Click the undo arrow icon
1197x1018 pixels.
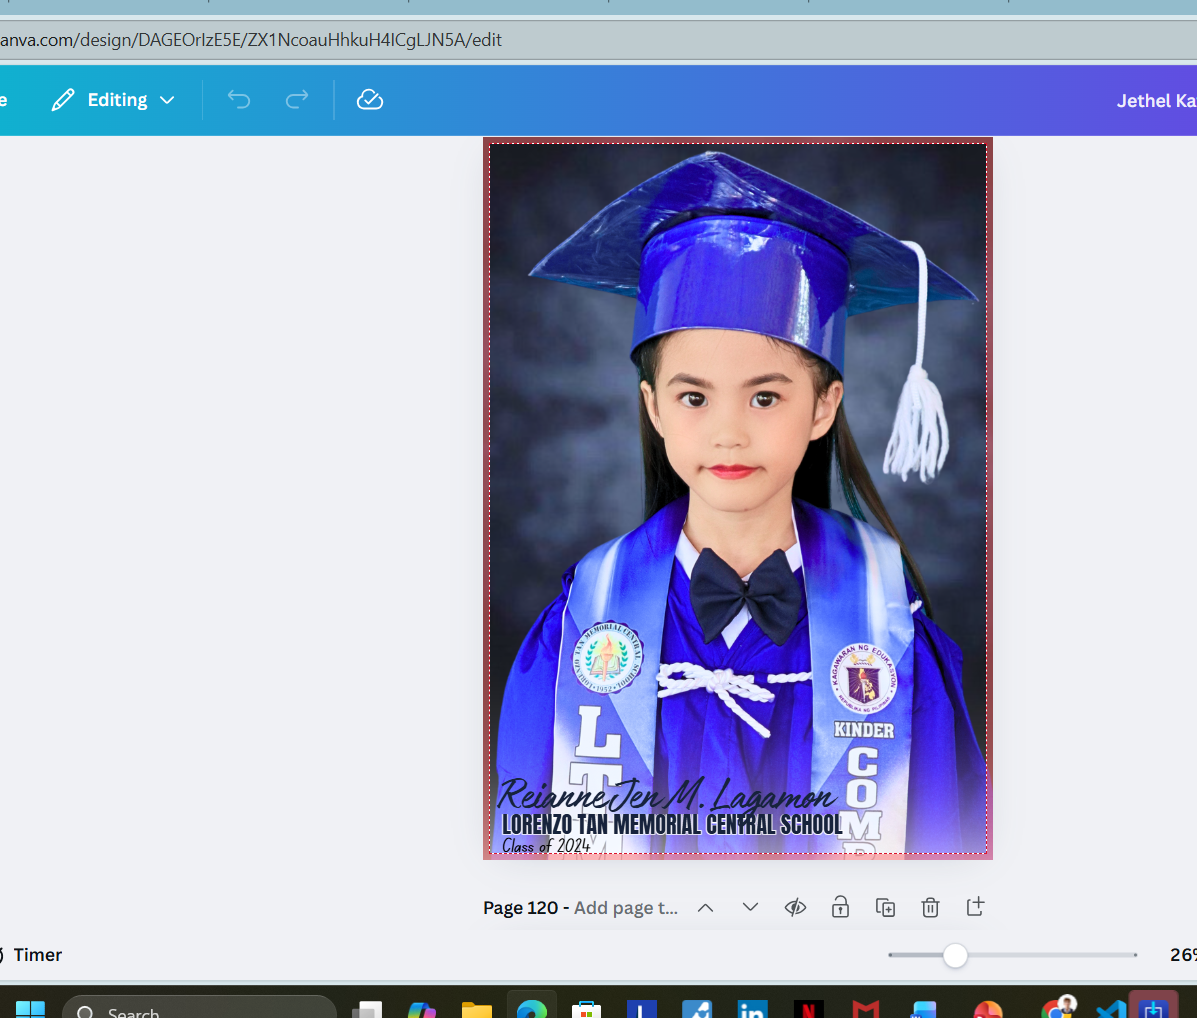pos(238,100)
